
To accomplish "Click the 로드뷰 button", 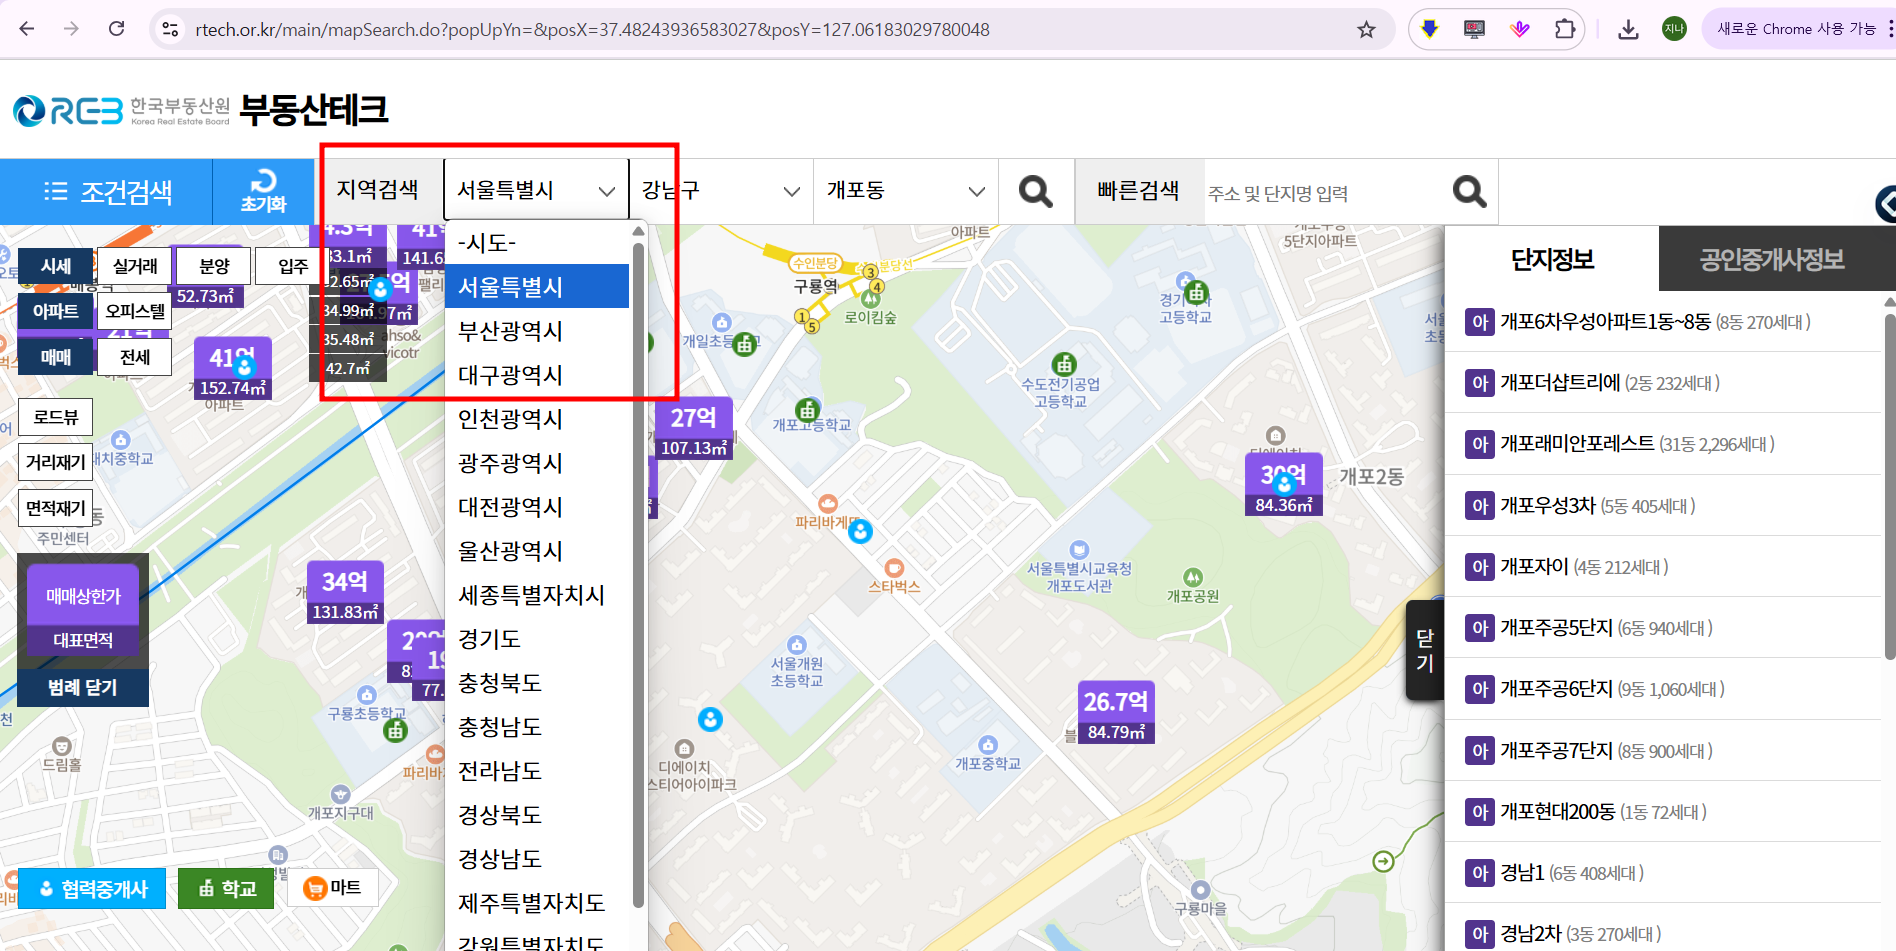I will point(56,417).
